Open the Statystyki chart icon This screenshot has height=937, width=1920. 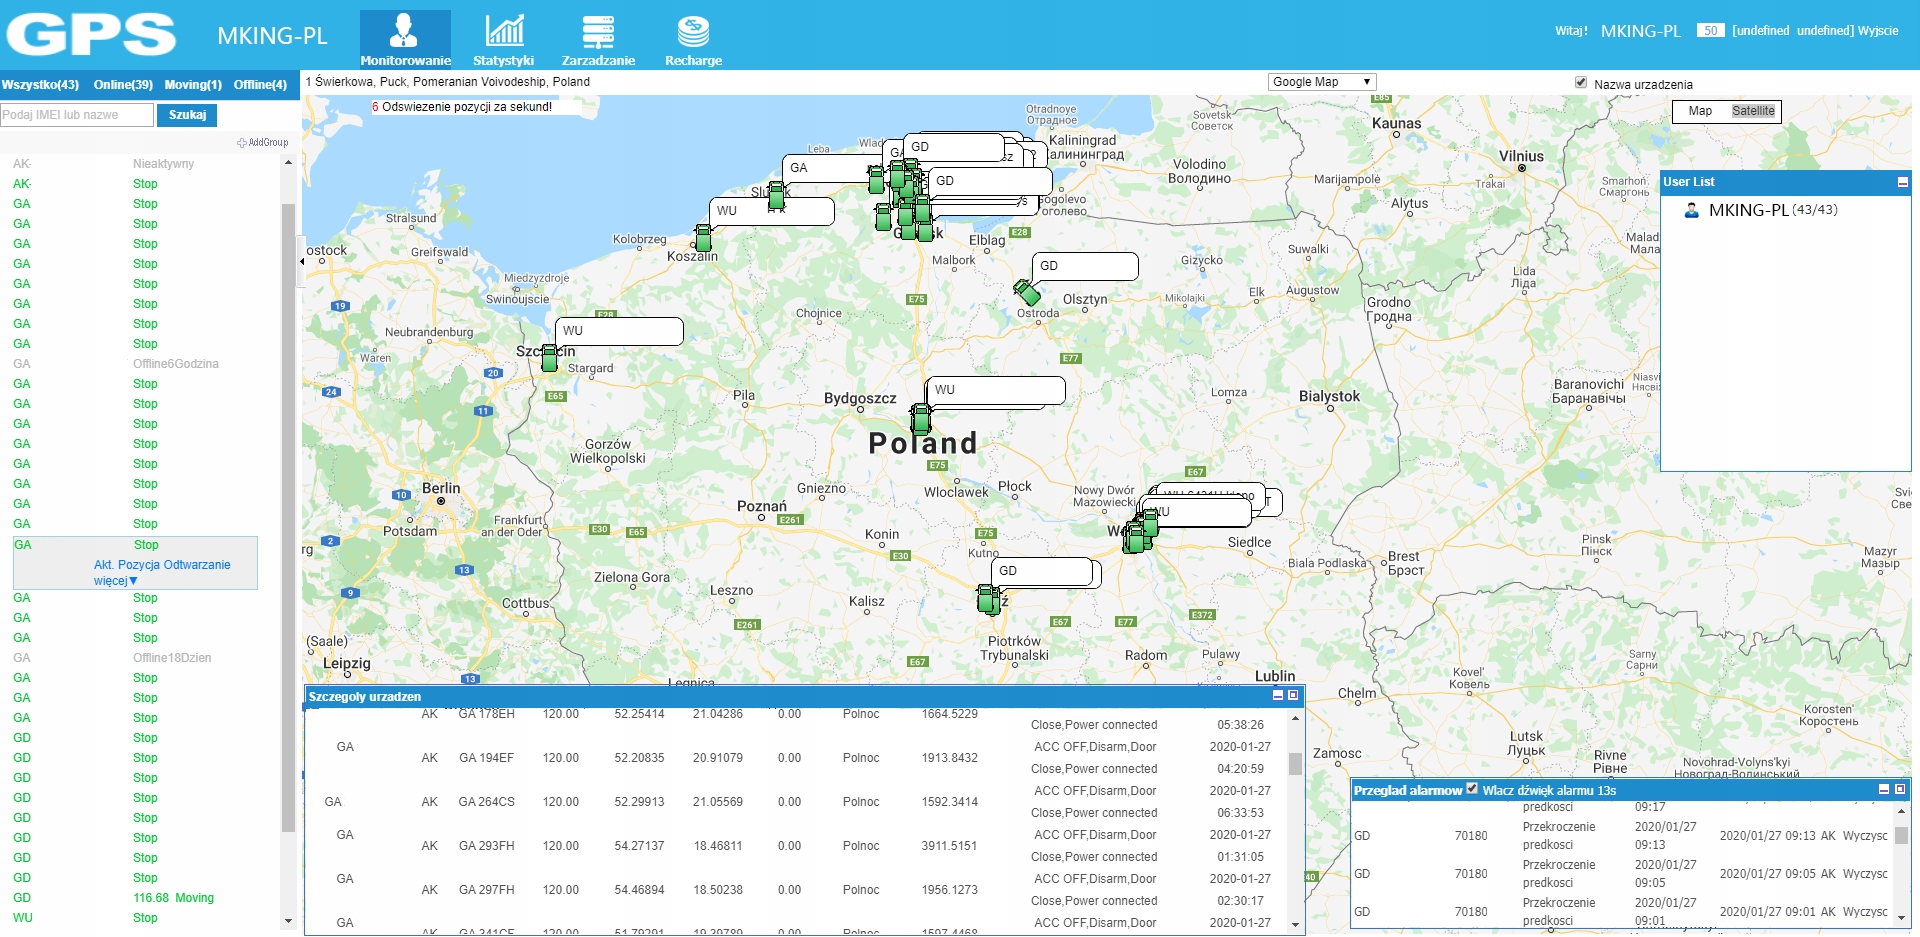tap(504, 31)
